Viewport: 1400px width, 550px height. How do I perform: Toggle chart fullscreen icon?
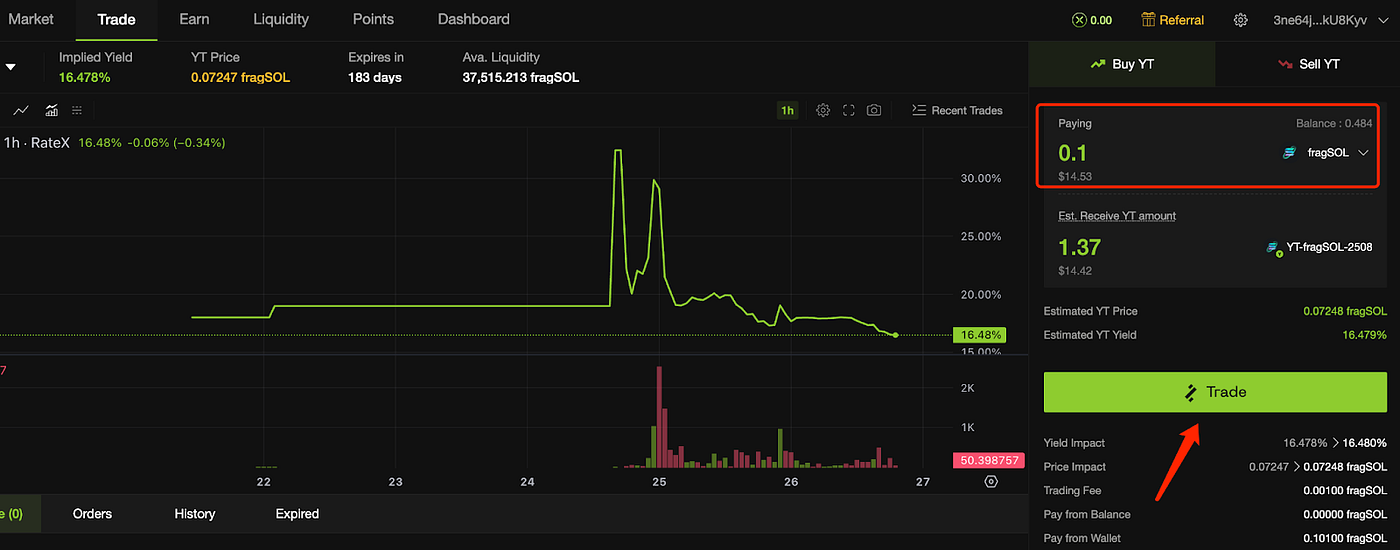(848, 110)
